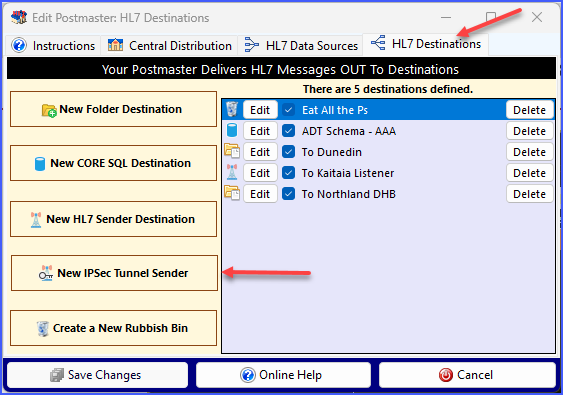
Task: Open Online Help
Action: pos(283,375)
